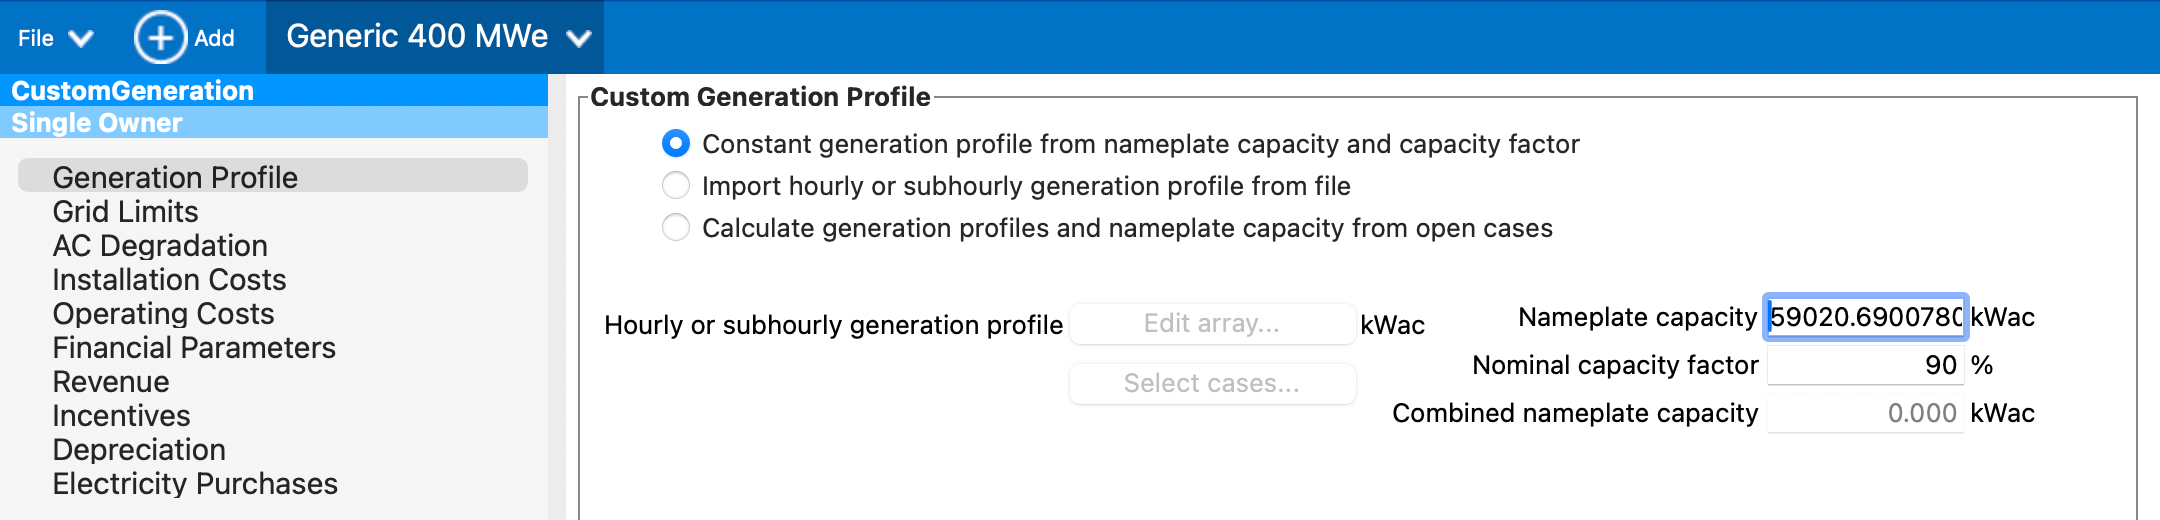Open the Generic 400 MWe case dropdown arrow

pyautogui.click(x=579, y=39)
